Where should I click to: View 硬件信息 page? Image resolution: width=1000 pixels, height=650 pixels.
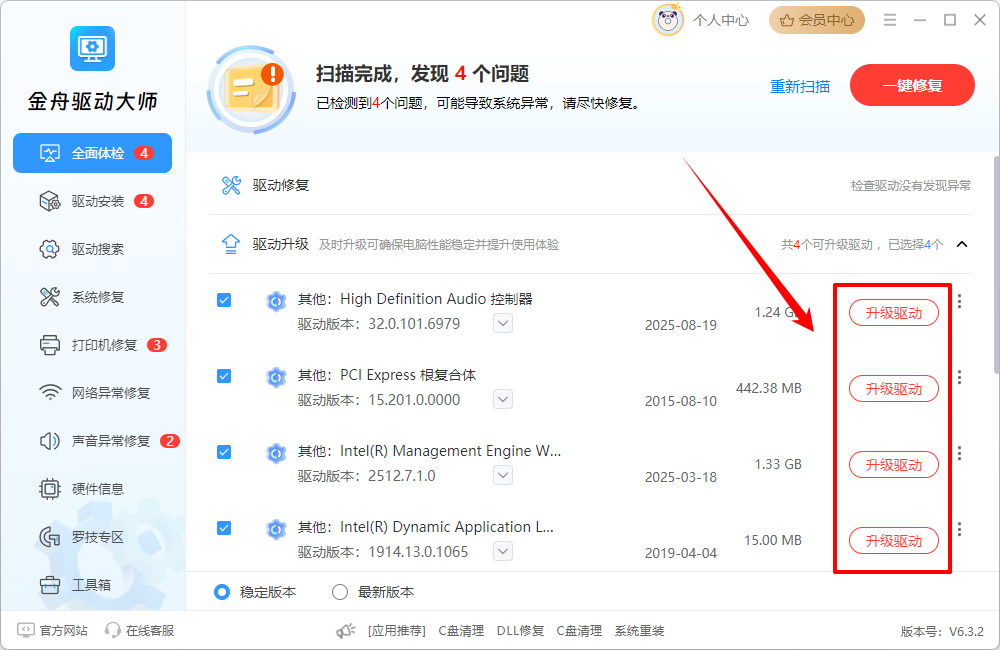(92, 489)
